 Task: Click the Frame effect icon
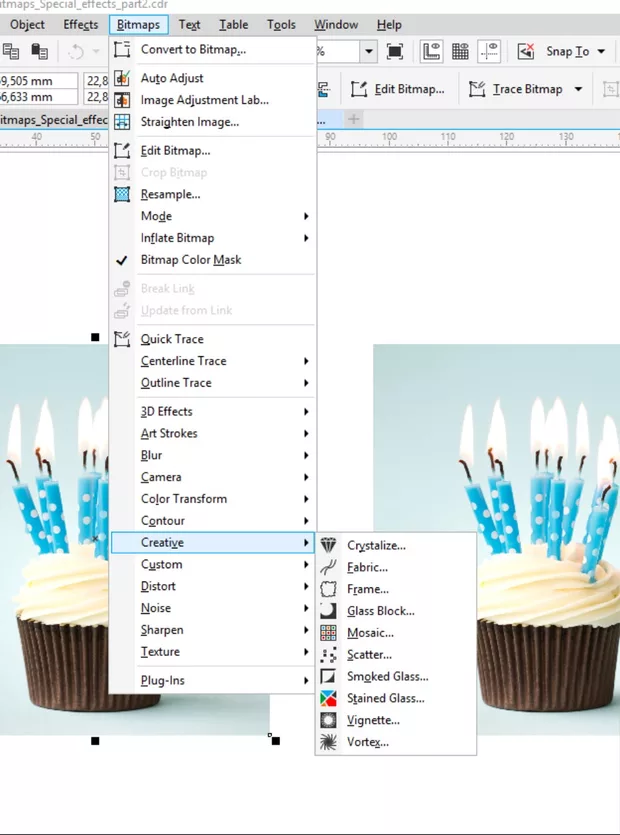pyautogui.click(x=328, y=588)
